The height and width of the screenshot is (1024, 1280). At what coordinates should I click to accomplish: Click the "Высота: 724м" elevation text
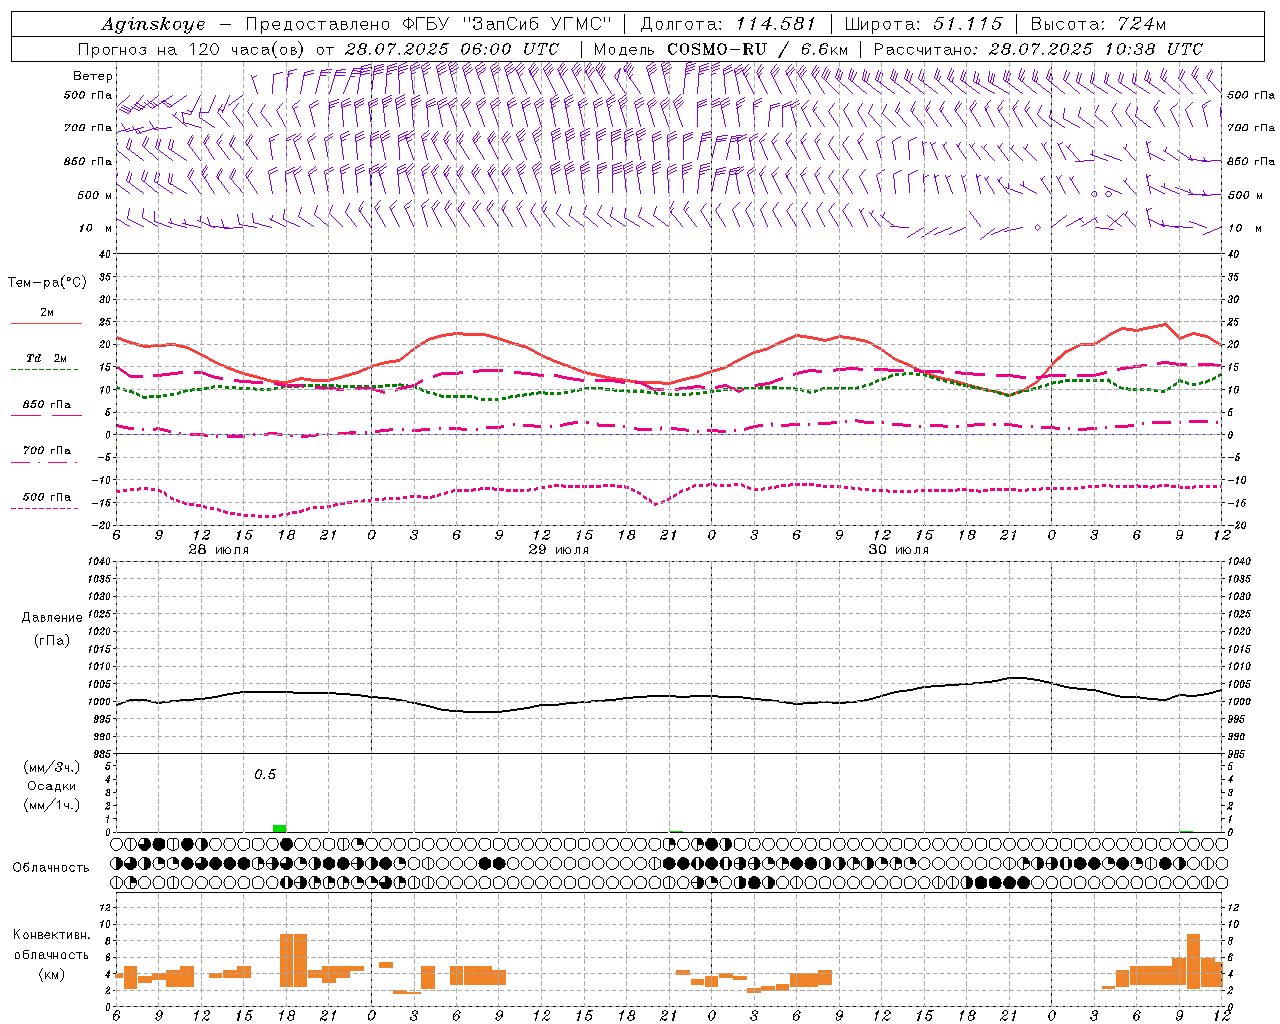tap(1097, 24)
